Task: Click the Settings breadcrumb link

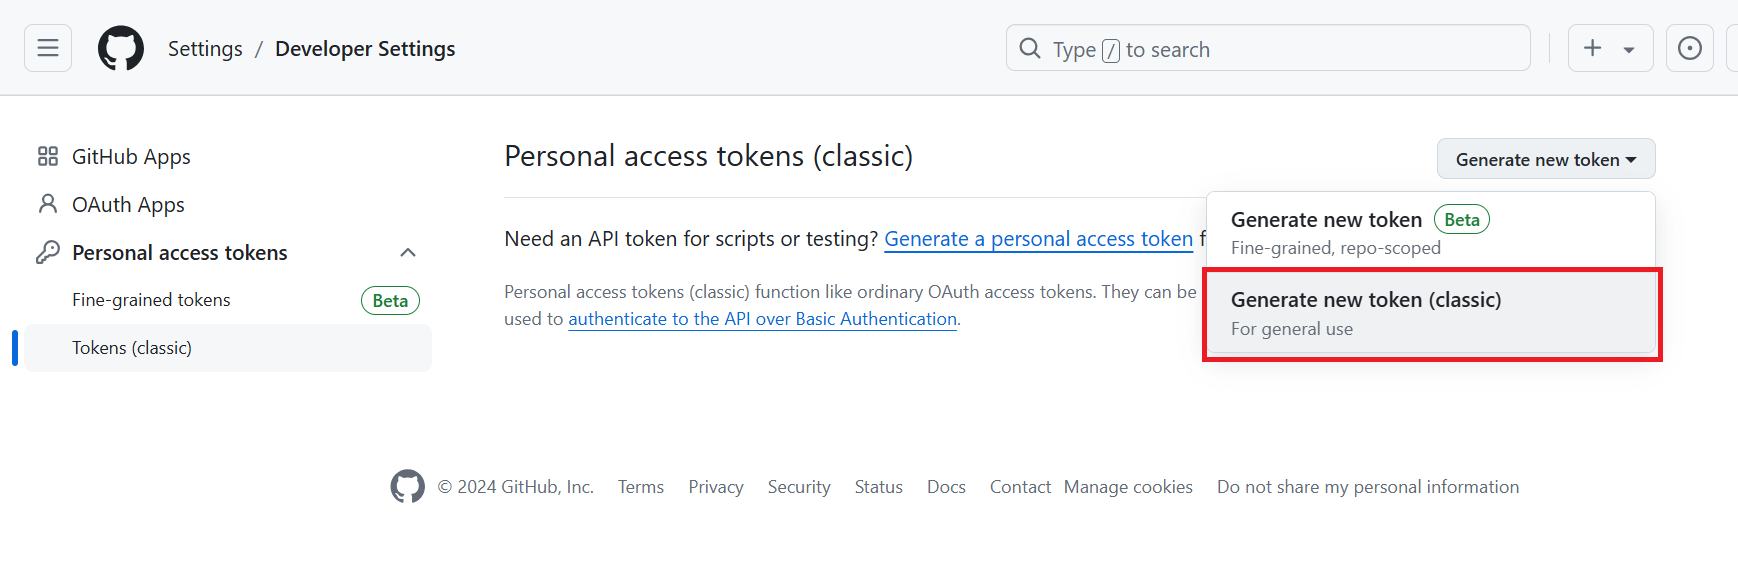Action: pos(205,49)
